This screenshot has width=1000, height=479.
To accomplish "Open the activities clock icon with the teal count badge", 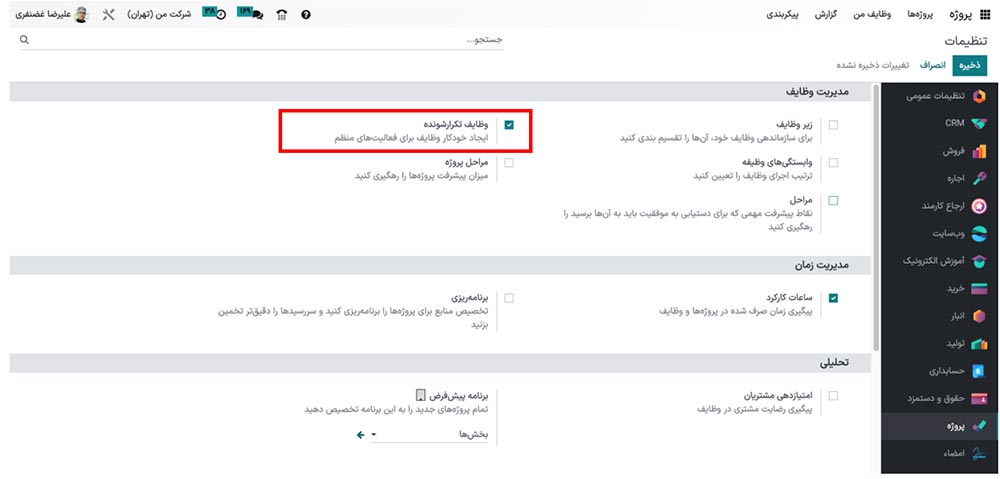I will coord(215,13).
